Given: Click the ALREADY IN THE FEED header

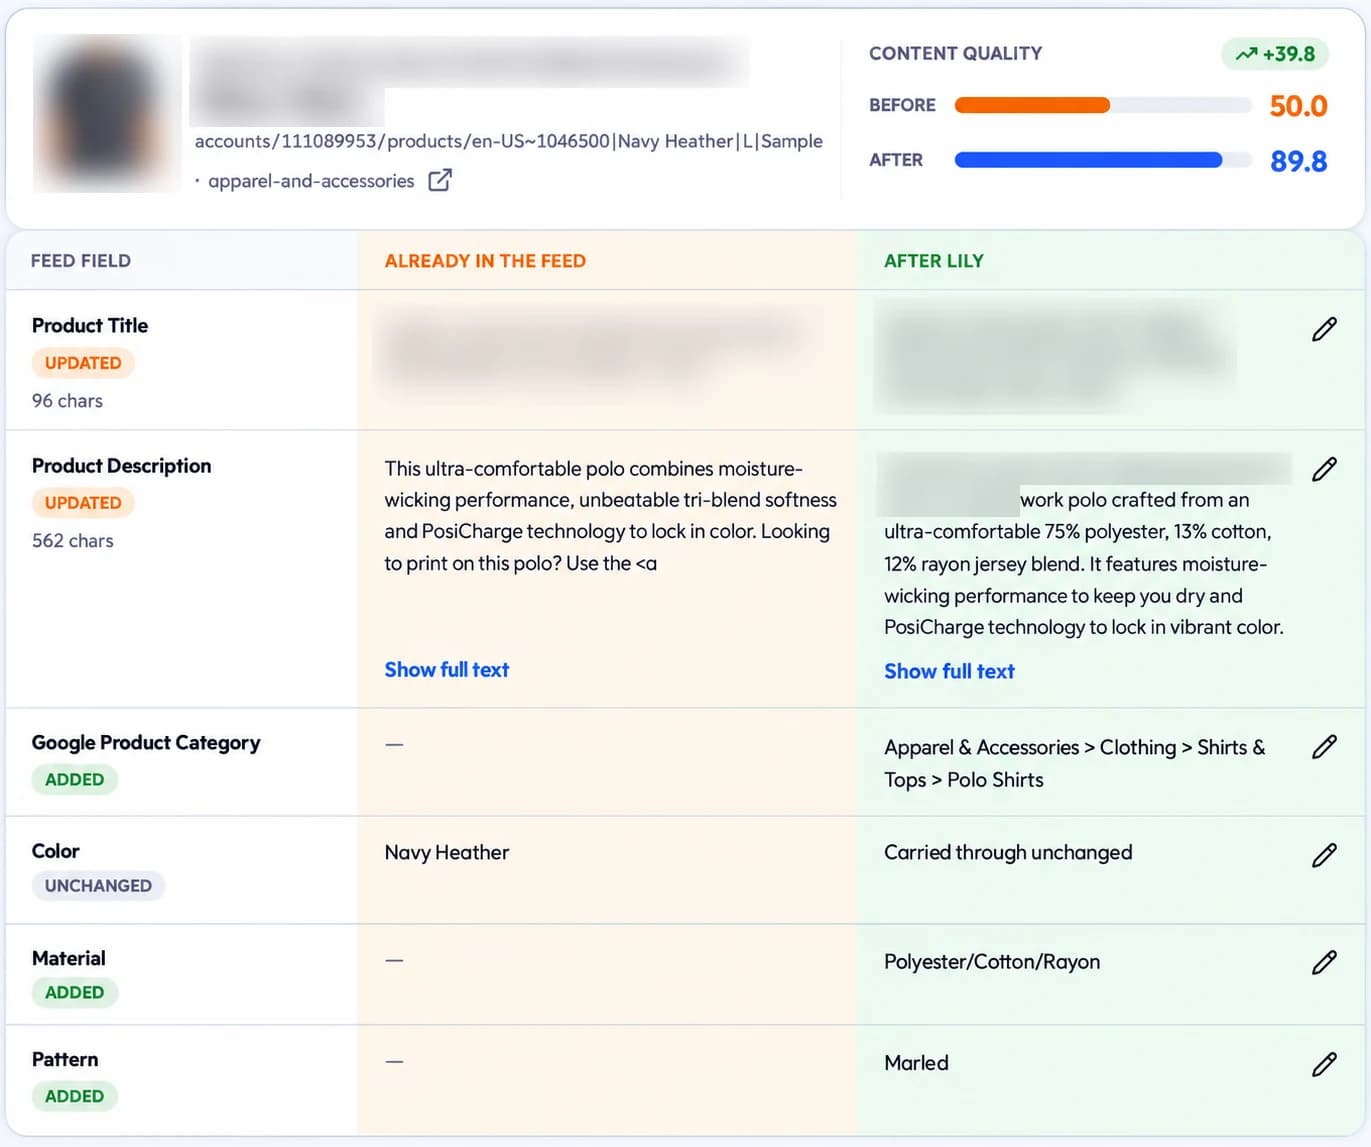Looking at the screenshot, I should [485, 261].
